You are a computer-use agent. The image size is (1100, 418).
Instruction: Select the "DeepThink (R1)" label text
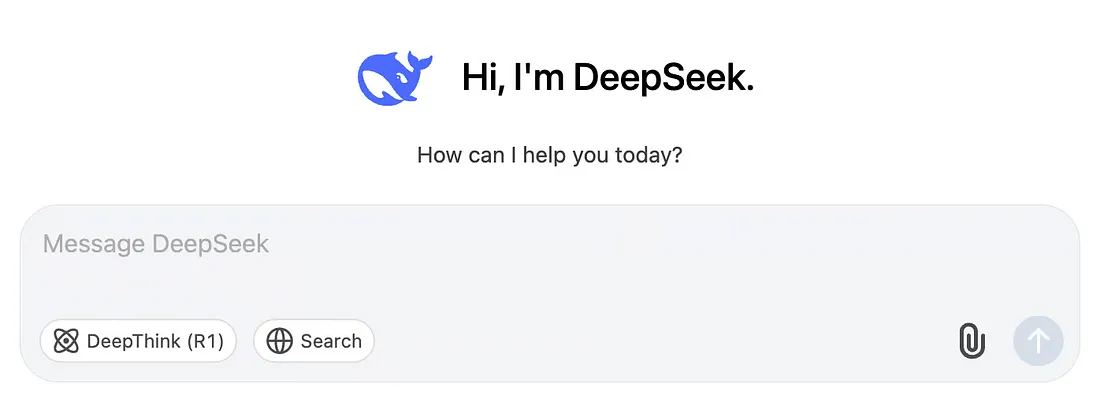pyautogui.click(x=155, y=342)
